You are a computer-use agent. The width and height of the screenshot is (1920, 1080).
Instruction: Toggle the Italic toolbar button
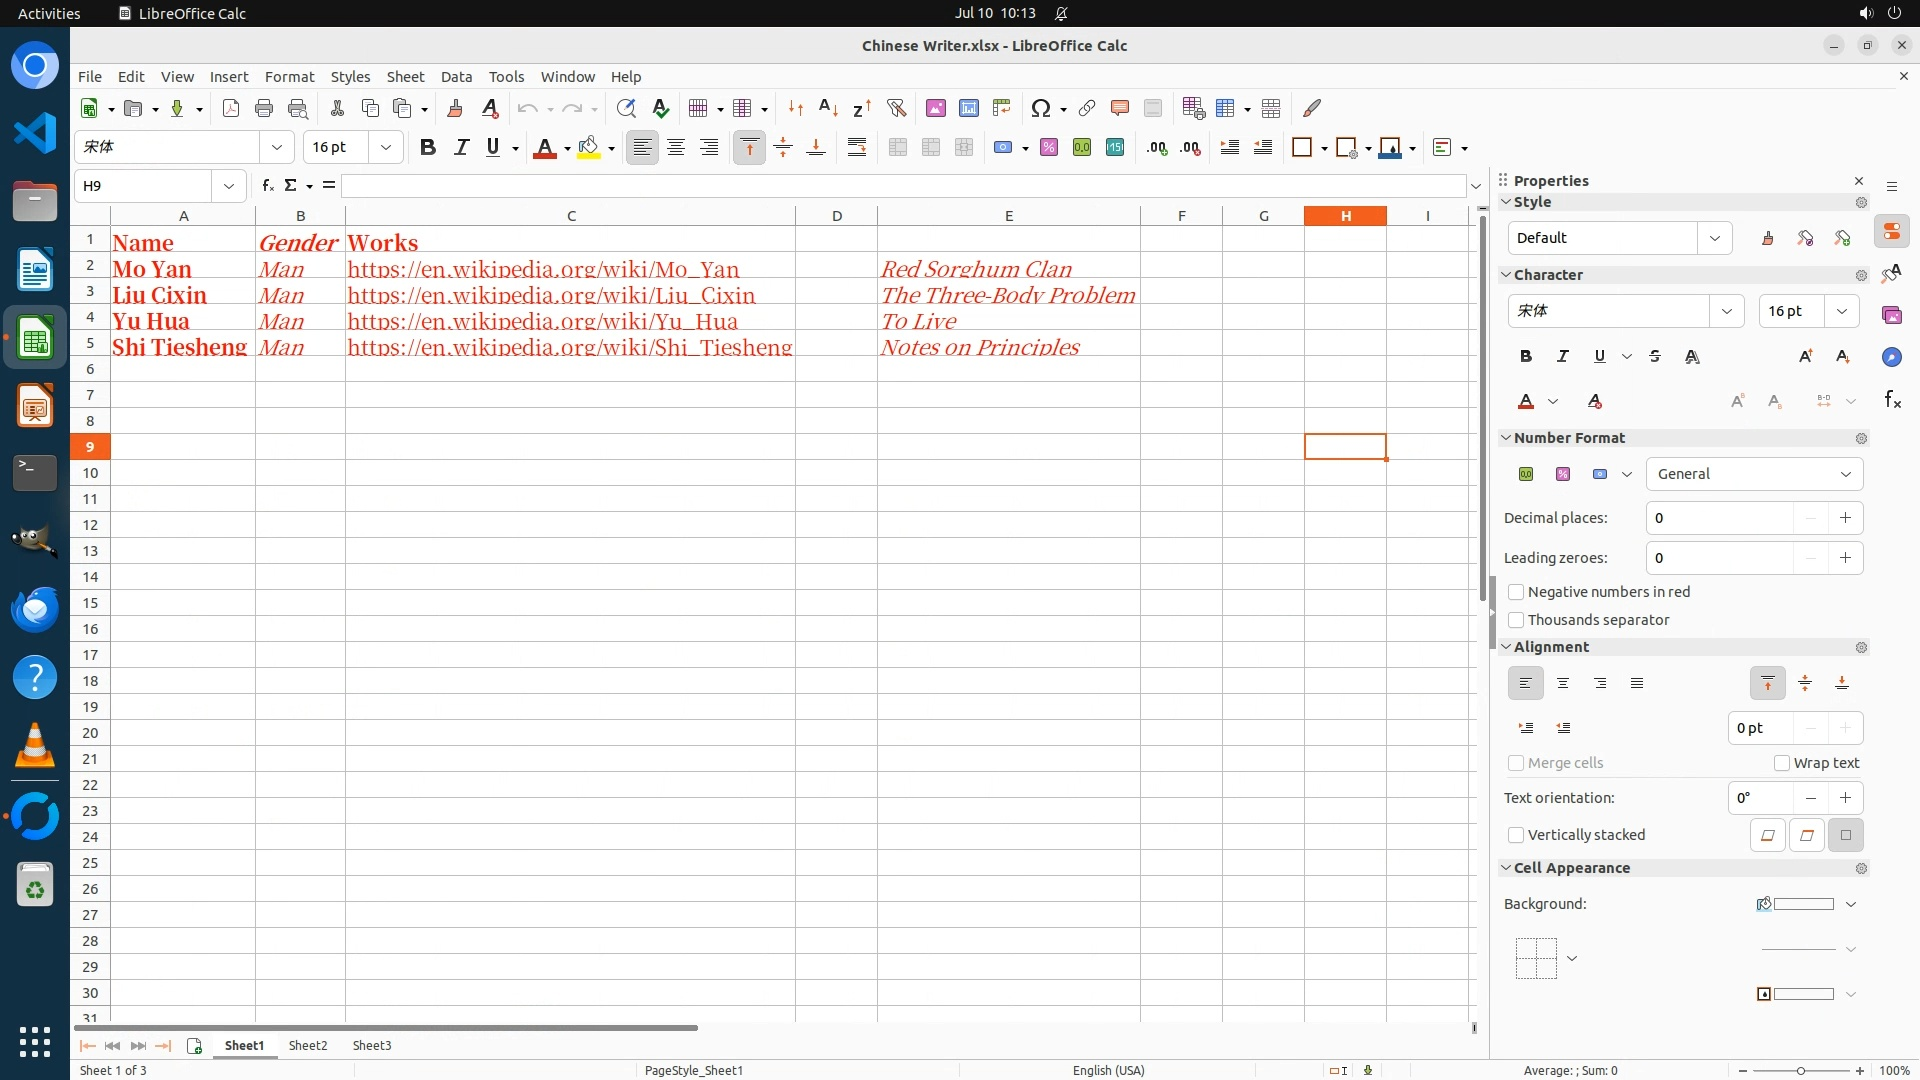(x=461, y=147)
